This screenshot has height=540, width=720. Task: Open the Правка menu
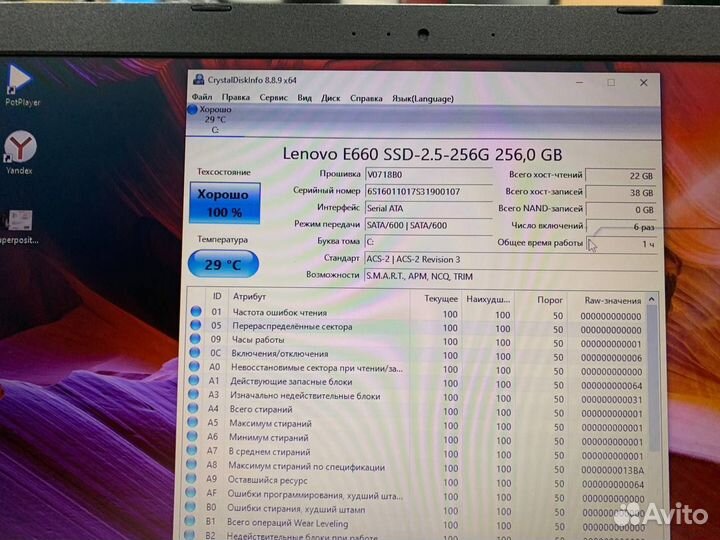[236, 97]
